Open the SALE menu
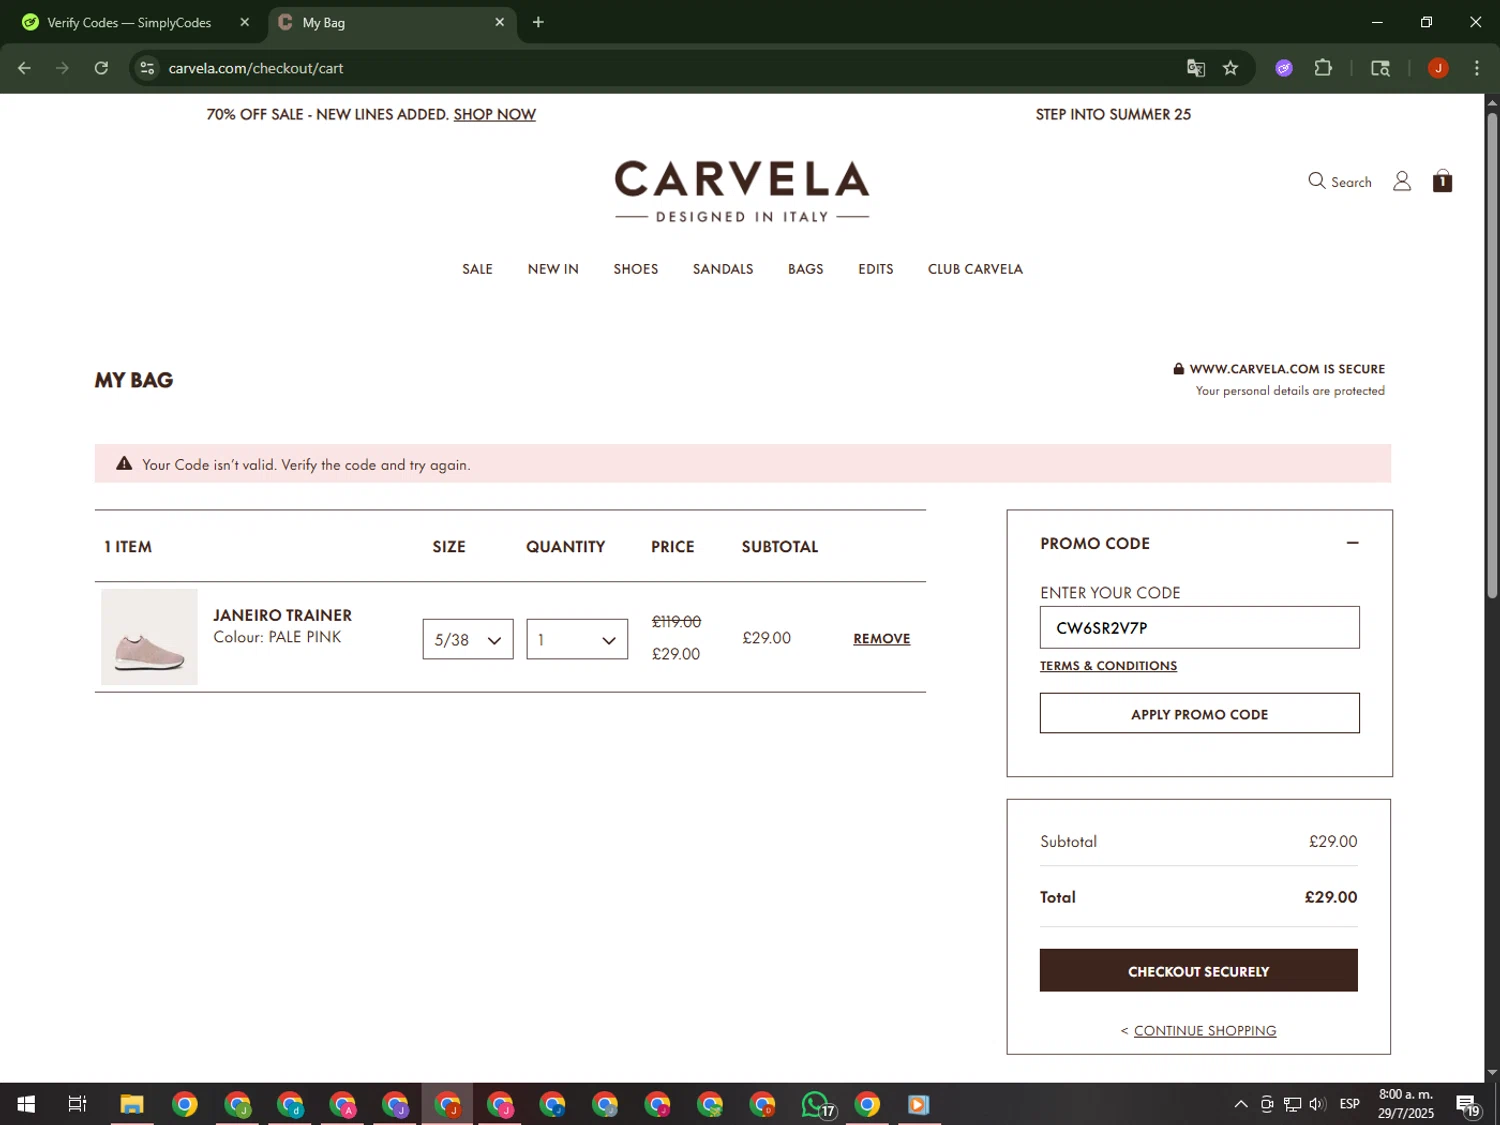Screen dimensions: 1500x1125 tap(477, 269)
